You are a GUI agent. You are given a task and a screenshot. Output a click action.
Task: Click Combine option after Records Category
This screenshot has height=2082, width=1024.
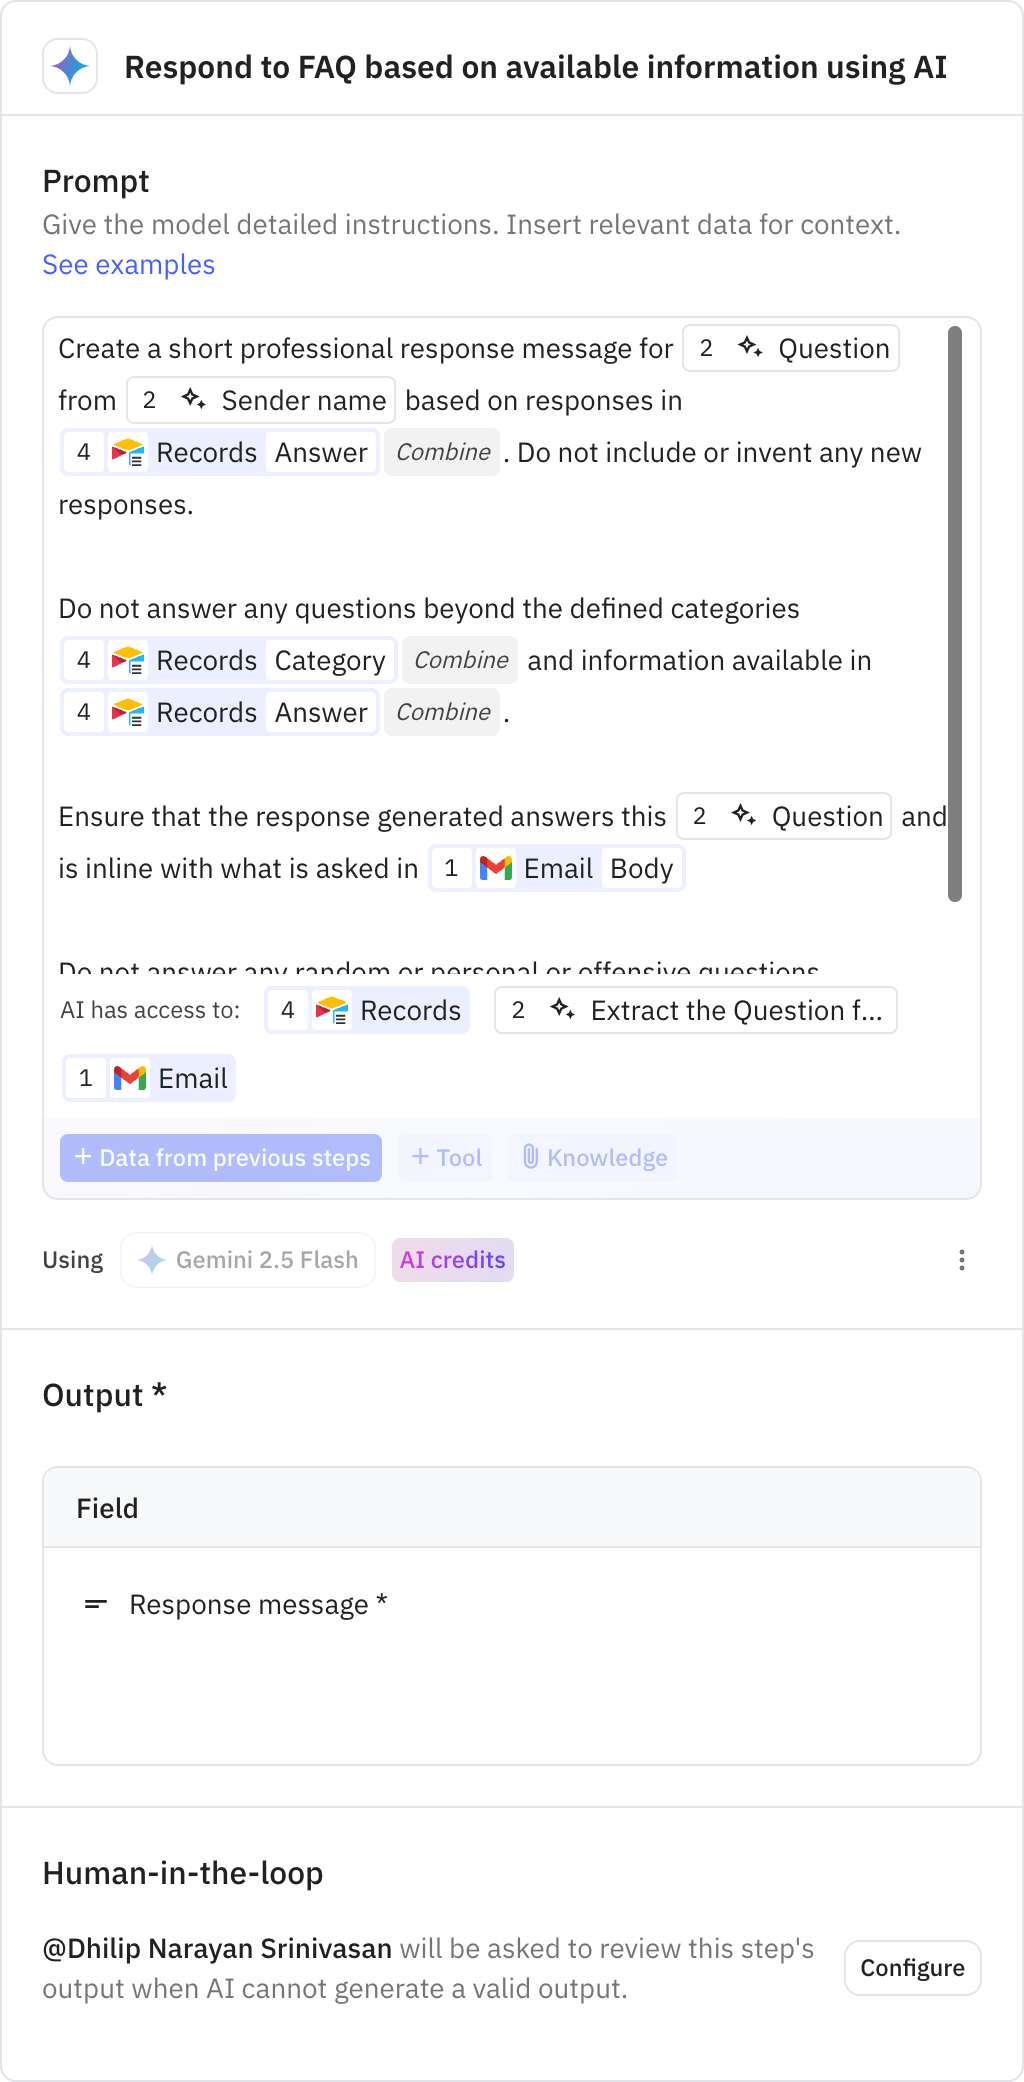(461, 661)
